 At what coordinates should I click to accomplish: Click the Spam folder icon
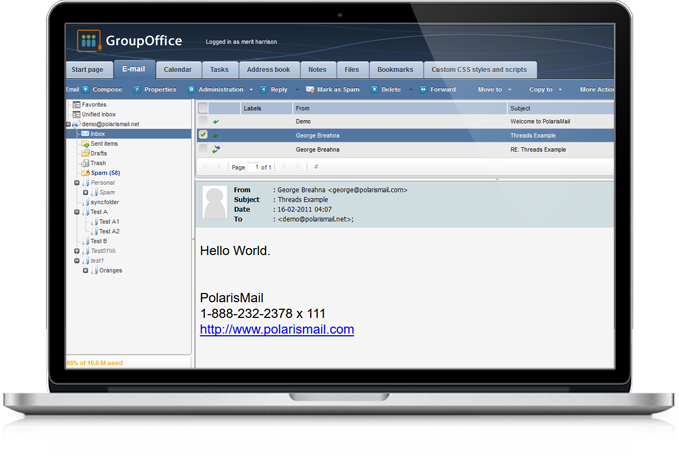pos(85,173)
